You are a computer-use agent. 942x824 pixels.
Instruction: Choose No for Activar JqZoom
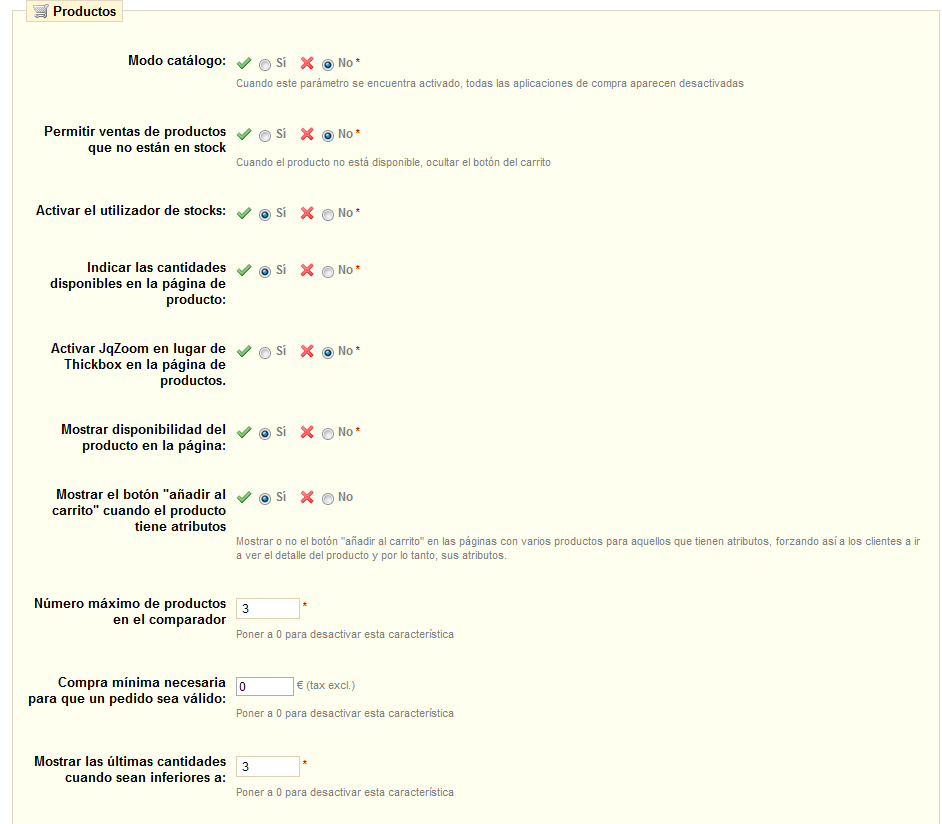327,353
